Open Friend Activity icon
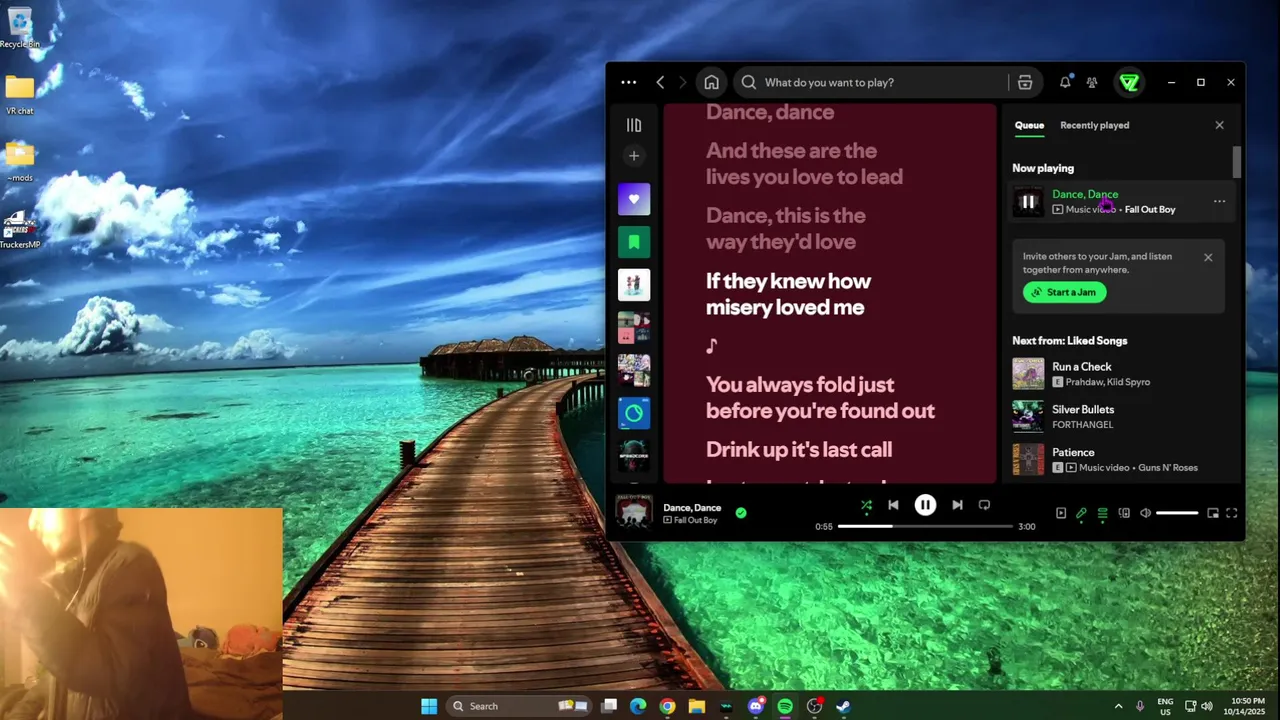1280x720 pixels. 1092,82
